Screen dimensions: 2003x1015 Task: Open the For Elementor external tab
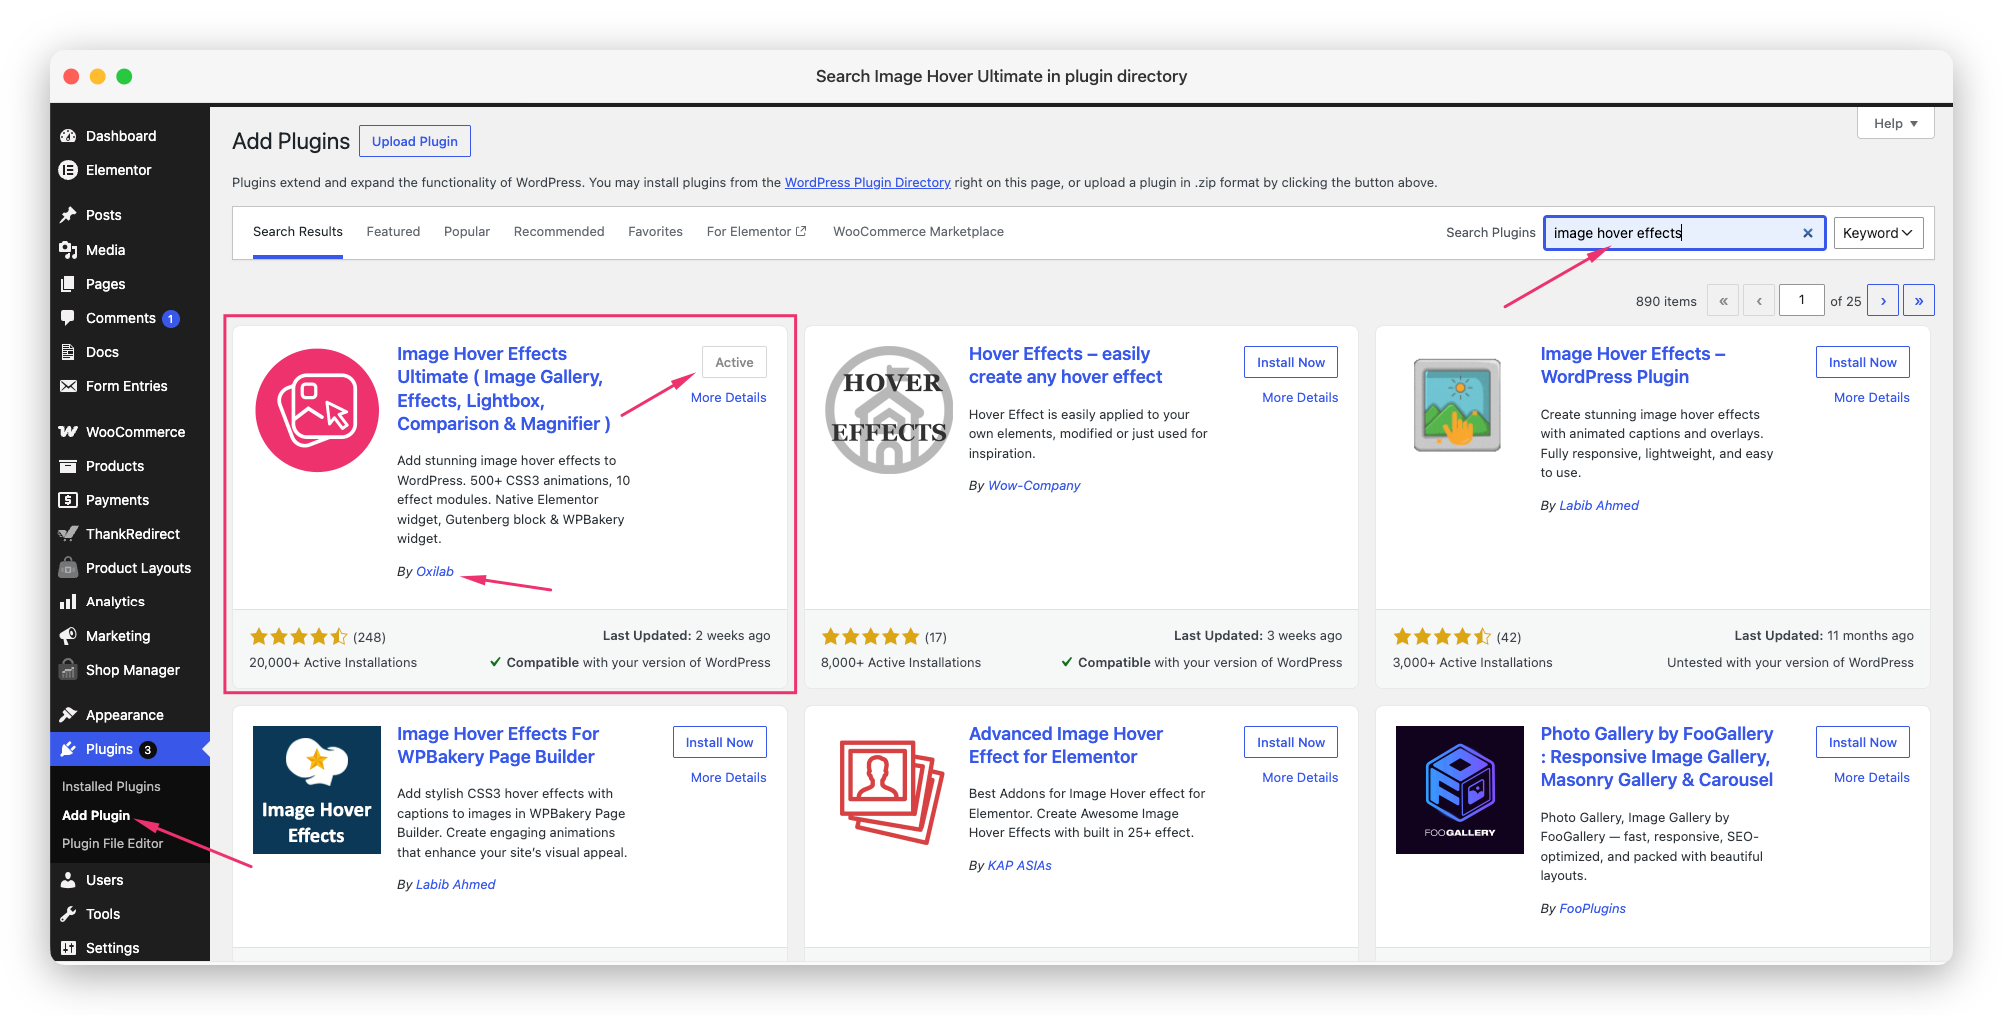[756, 232]
